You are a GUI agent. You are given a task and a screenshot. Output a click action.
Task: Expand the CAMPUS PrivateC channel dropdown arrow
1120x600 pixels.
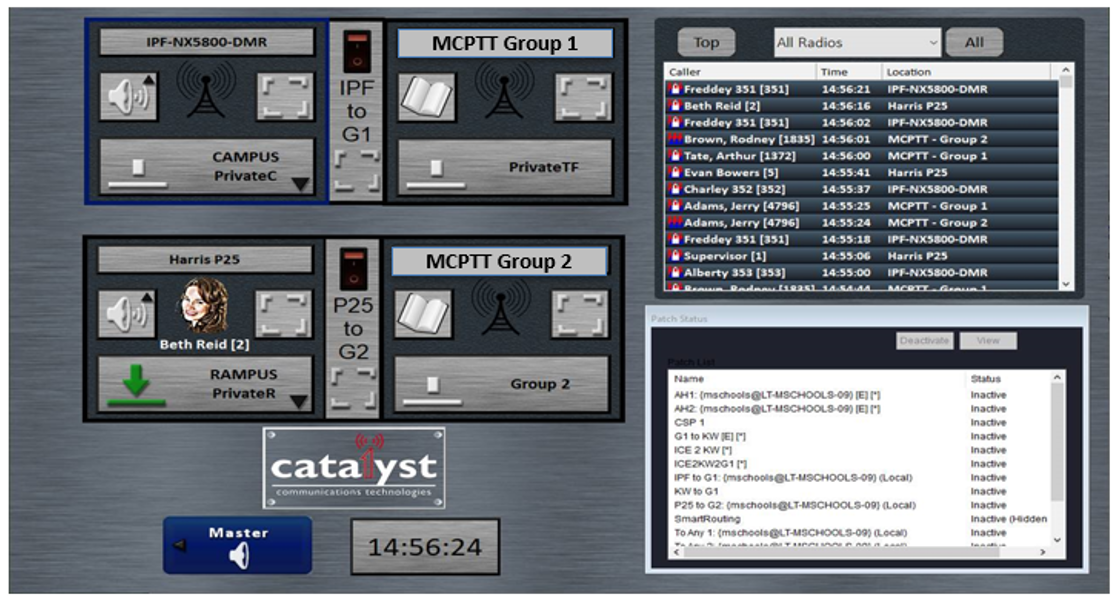pyautogui.click(x=299, y=183)
